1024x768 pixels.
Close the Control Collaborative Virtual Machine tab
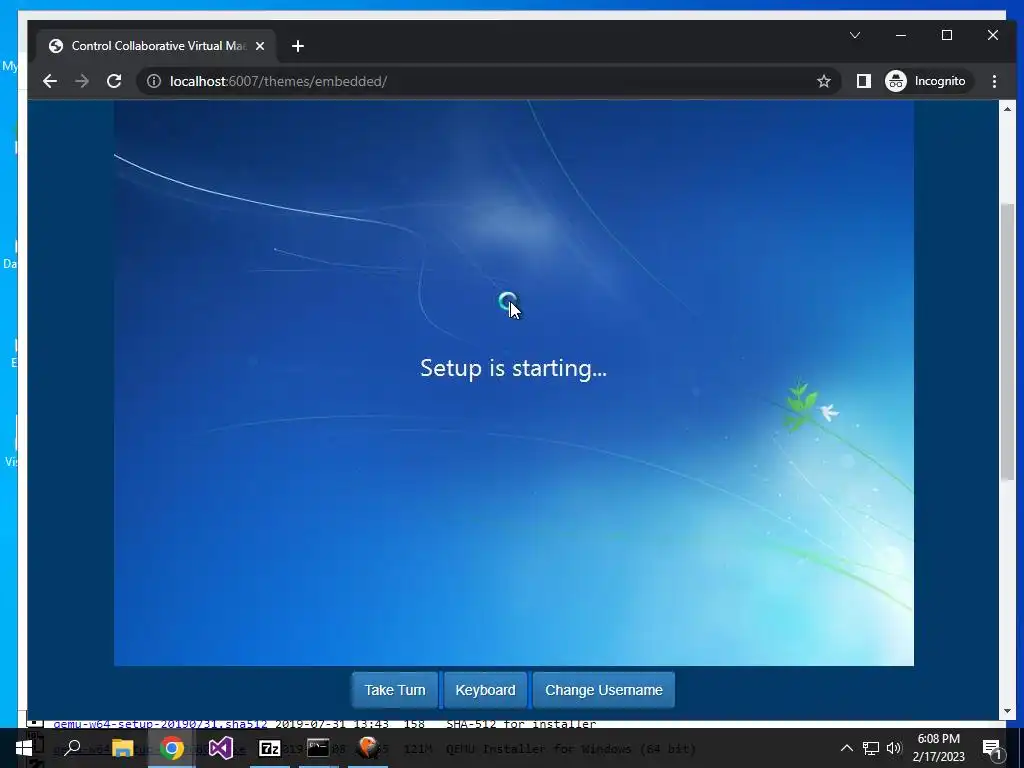[260, 46]
